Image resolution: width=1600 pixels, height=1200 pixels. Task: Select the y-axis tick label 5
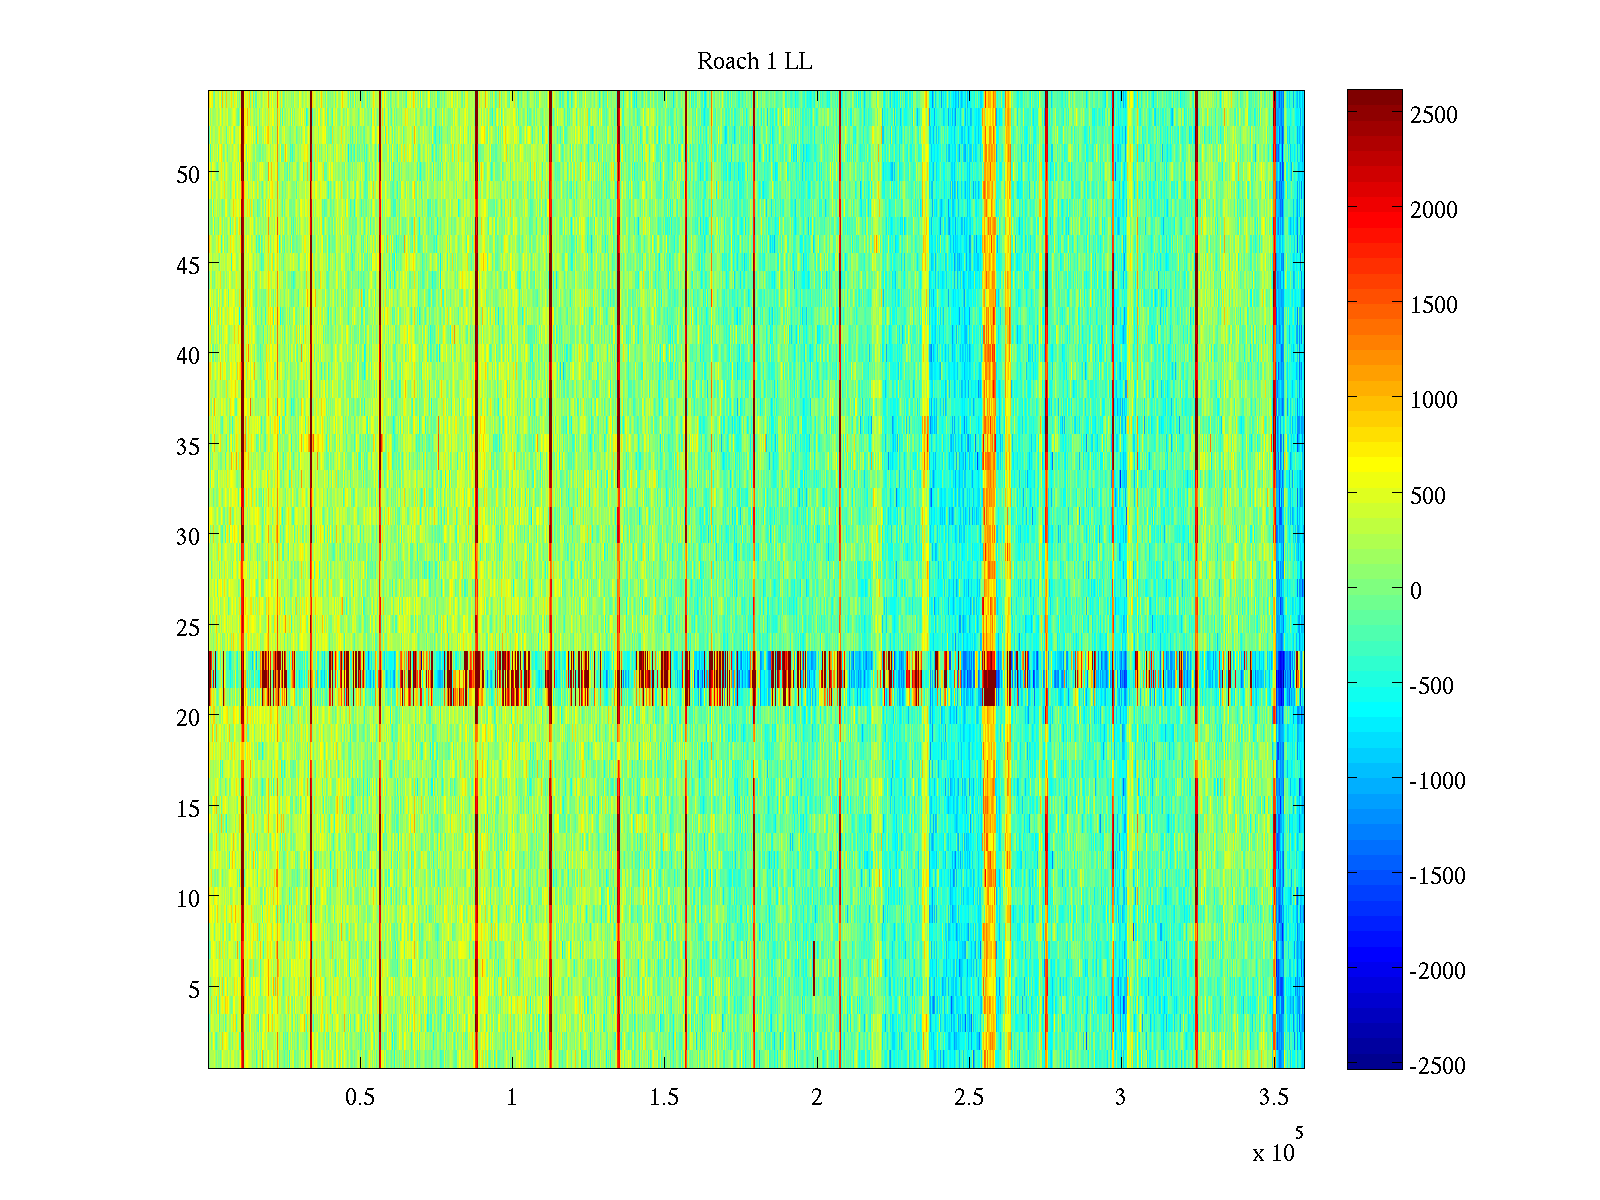(194, 989)
